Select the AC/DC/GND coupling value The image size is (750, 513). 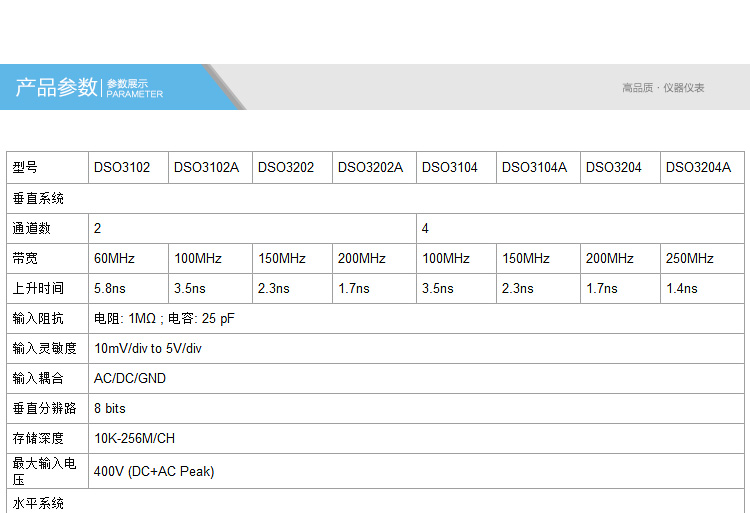(130, 379)
